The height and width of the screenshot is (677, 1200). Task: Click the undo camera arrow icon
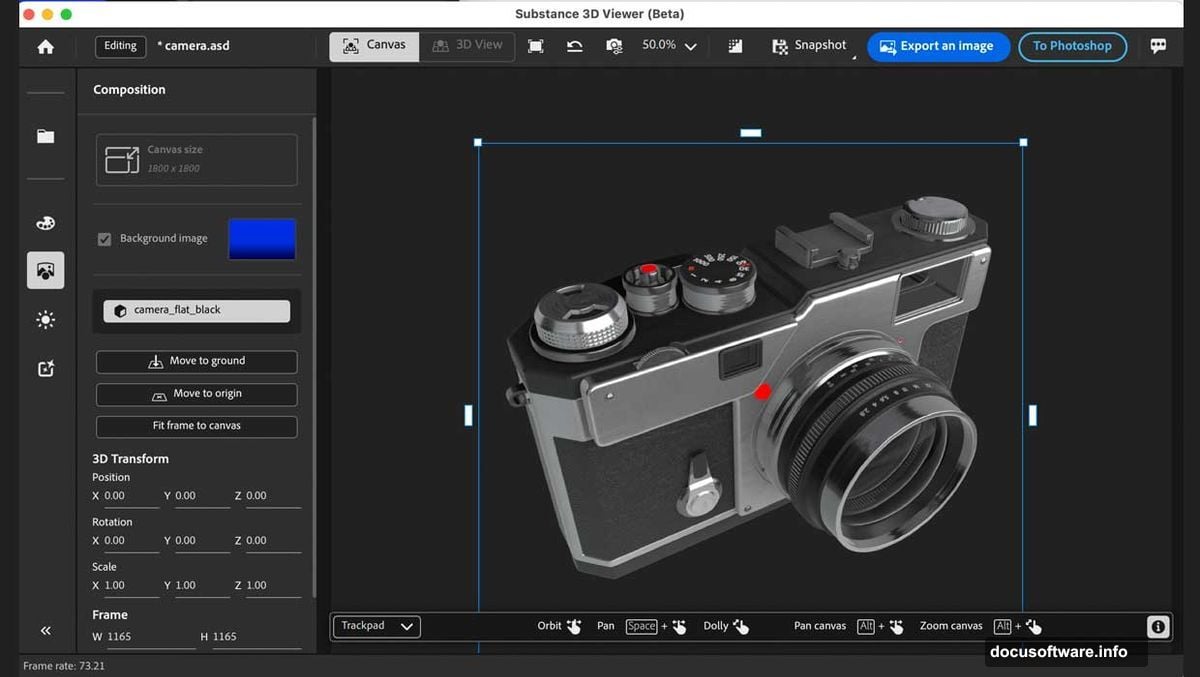click(x=574, y=46)
